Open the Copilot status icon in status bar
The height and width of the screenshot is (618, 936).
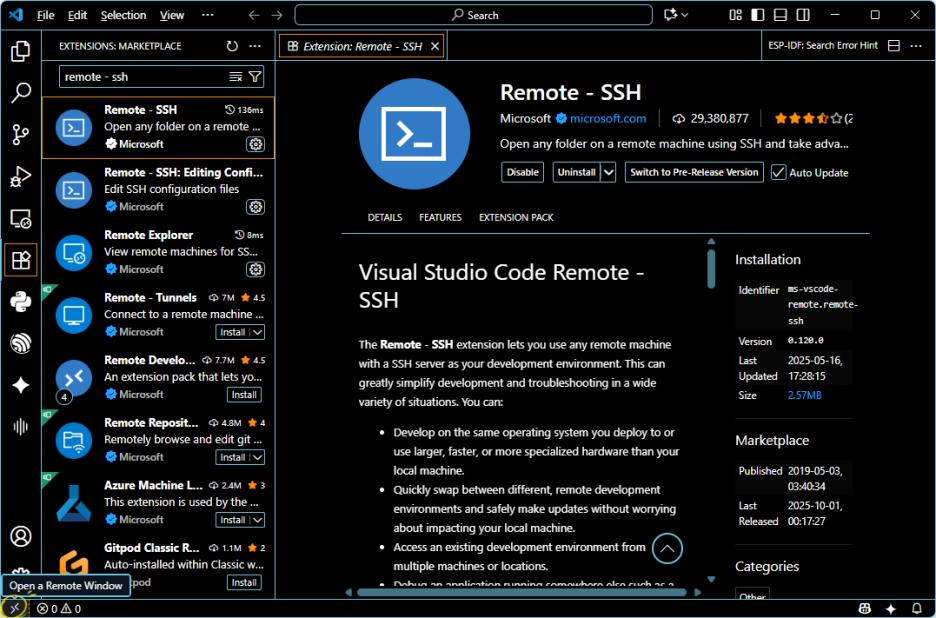tap(865, 609)
